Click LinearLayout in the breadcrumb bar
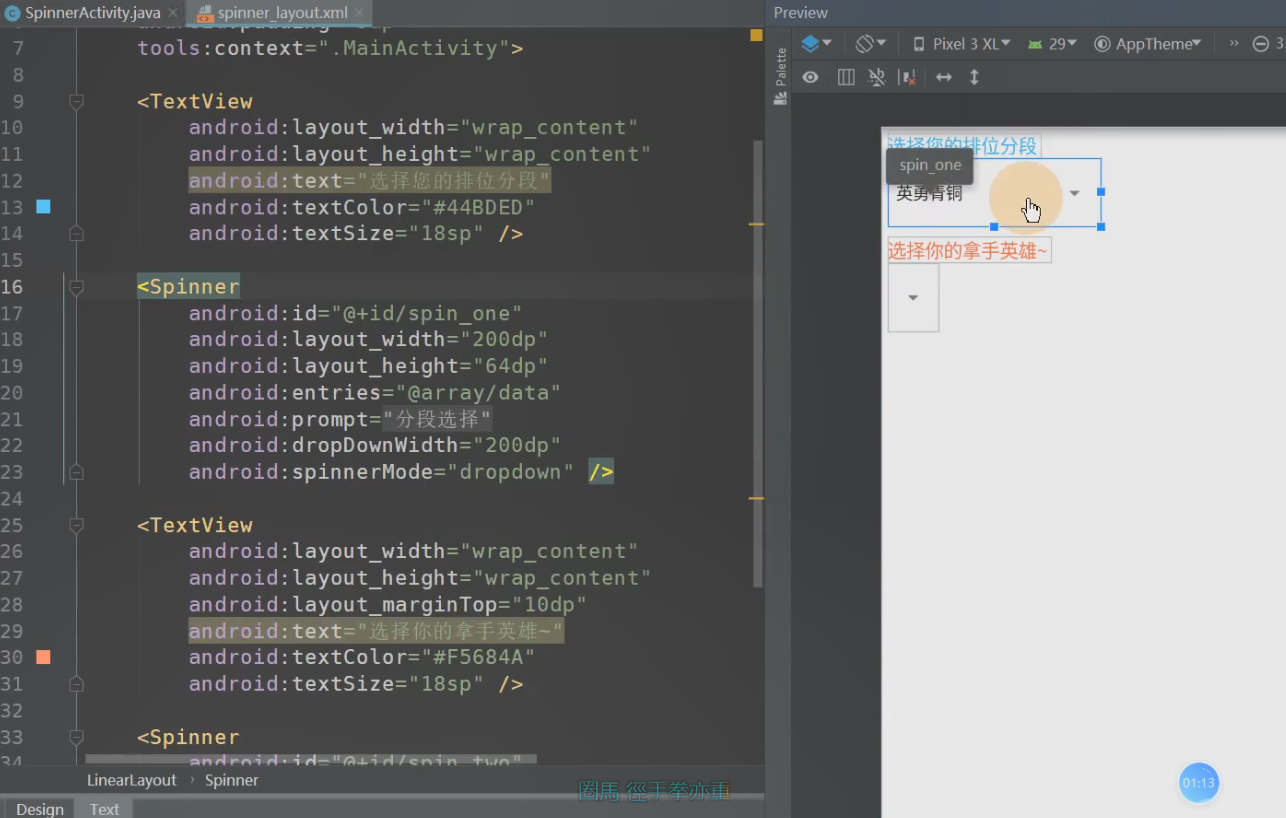The image size is (1286, 818). 131,780
